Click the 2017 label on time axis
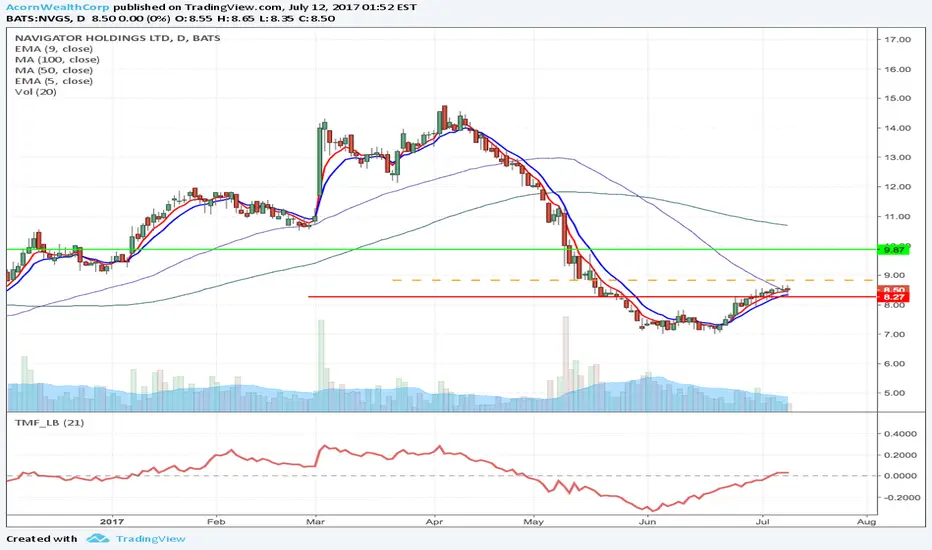This screenshot has height=550, width=932. (x=112, y=522)
